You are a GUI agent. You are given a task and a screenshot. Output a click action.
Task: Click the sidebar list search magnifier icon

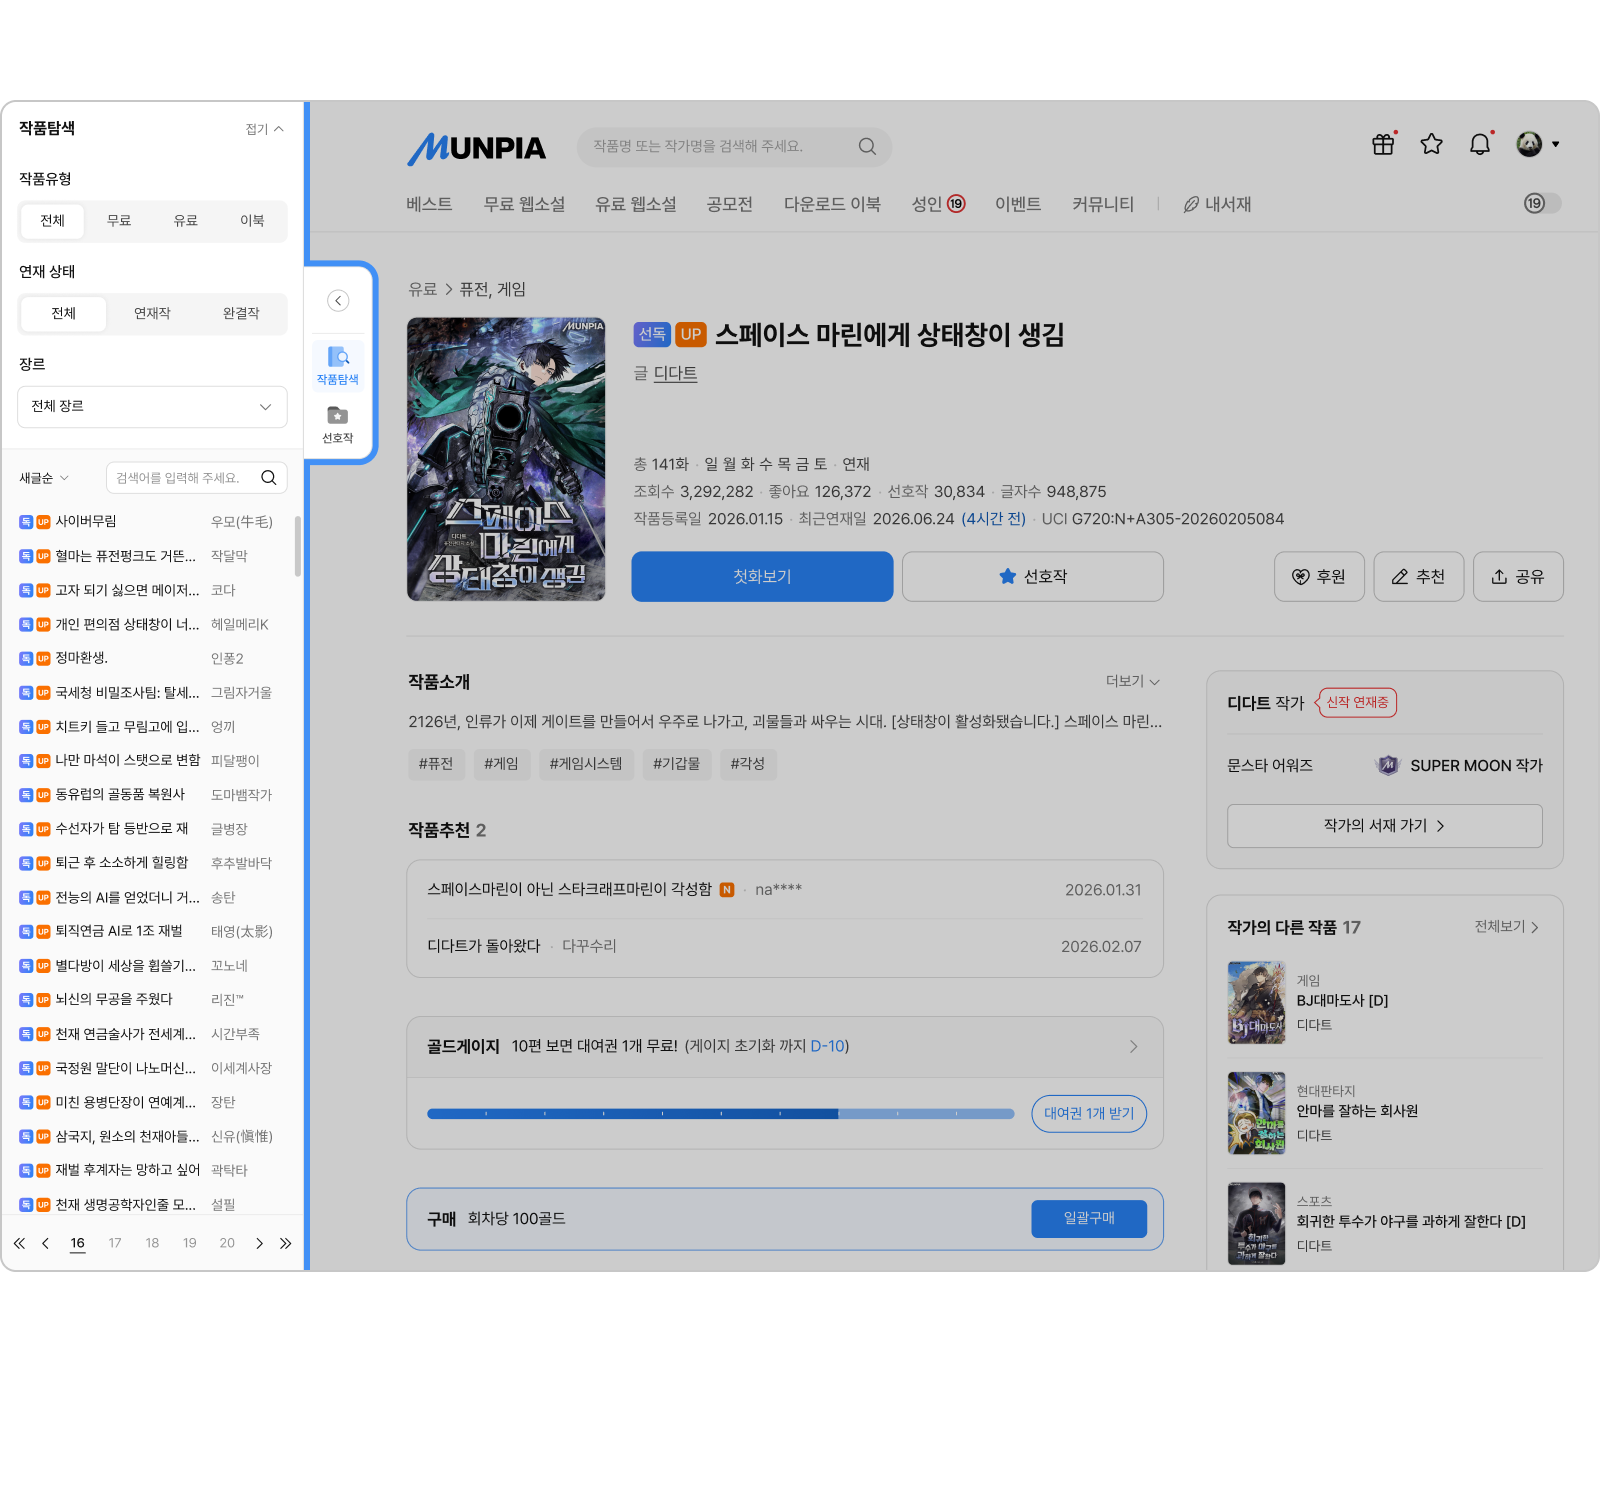269,478
